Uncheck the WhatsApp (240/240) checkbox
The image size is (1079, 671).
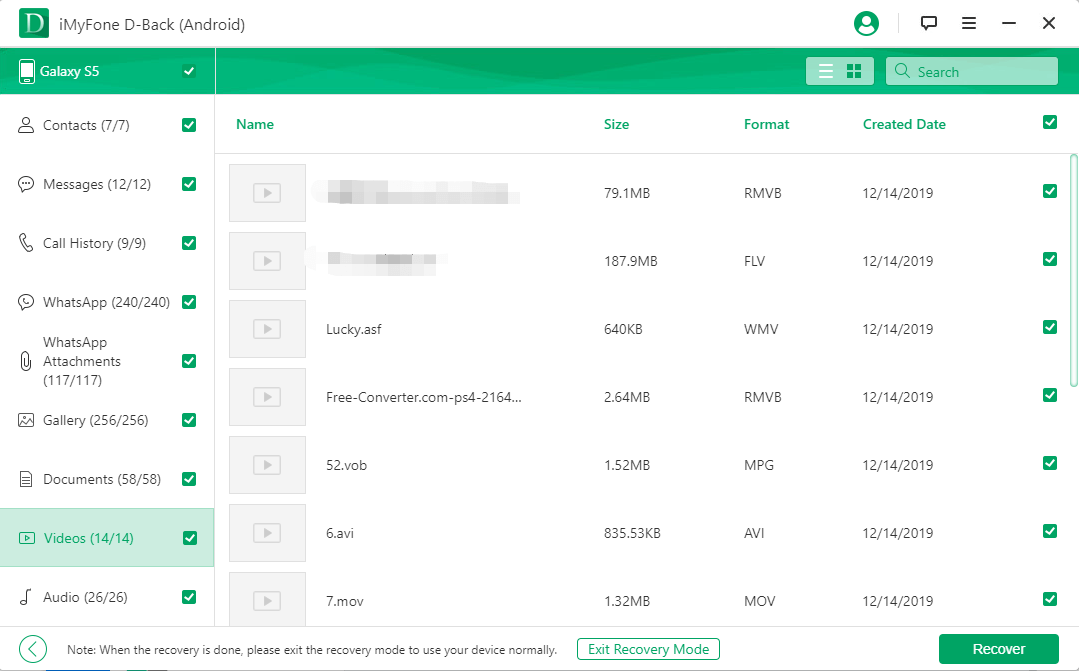click(x=189, y=302)
